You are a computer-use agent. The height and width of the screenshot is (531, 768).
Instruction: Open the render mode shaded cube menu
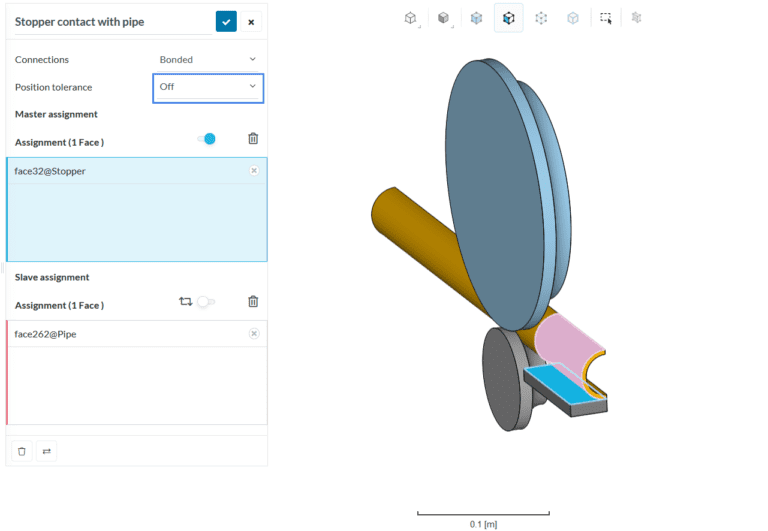point(443,18)
